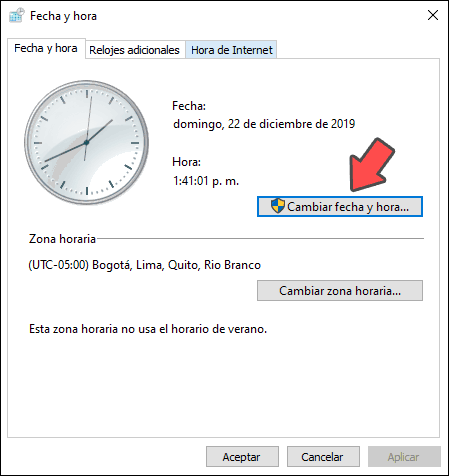The width and height of the screenshot is (449, 476).
Task: Click the horario de verano notice text
Action: [148, 329]
